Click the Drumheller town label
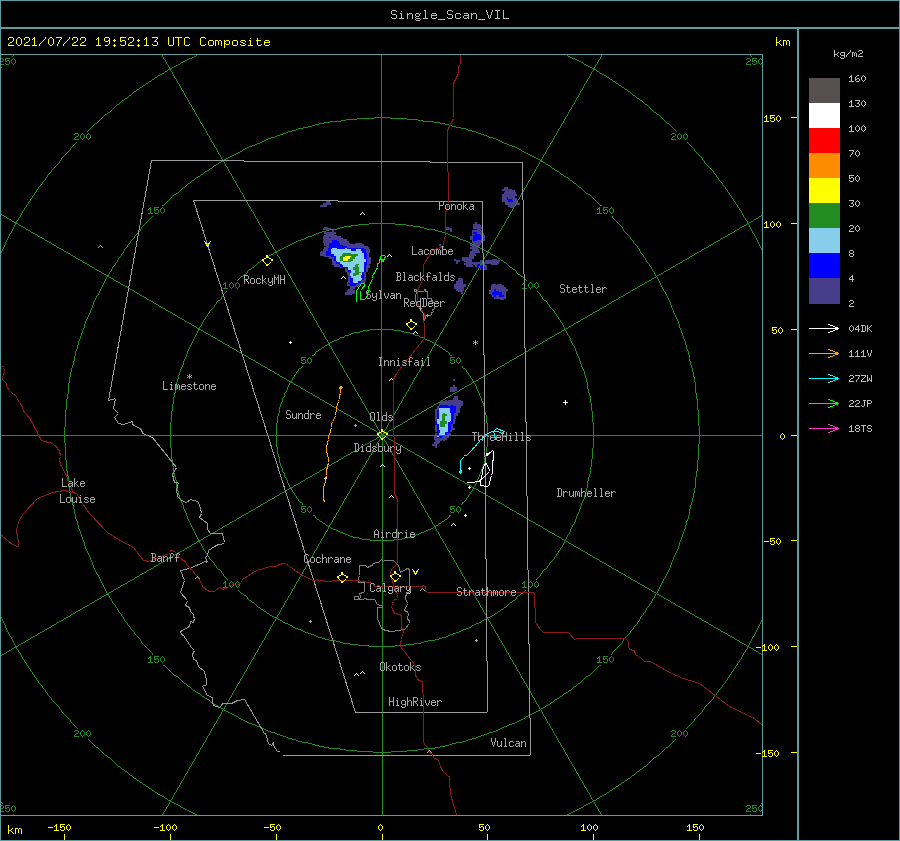This screenshot has width=900, height=841. click(x=586, y=493)
